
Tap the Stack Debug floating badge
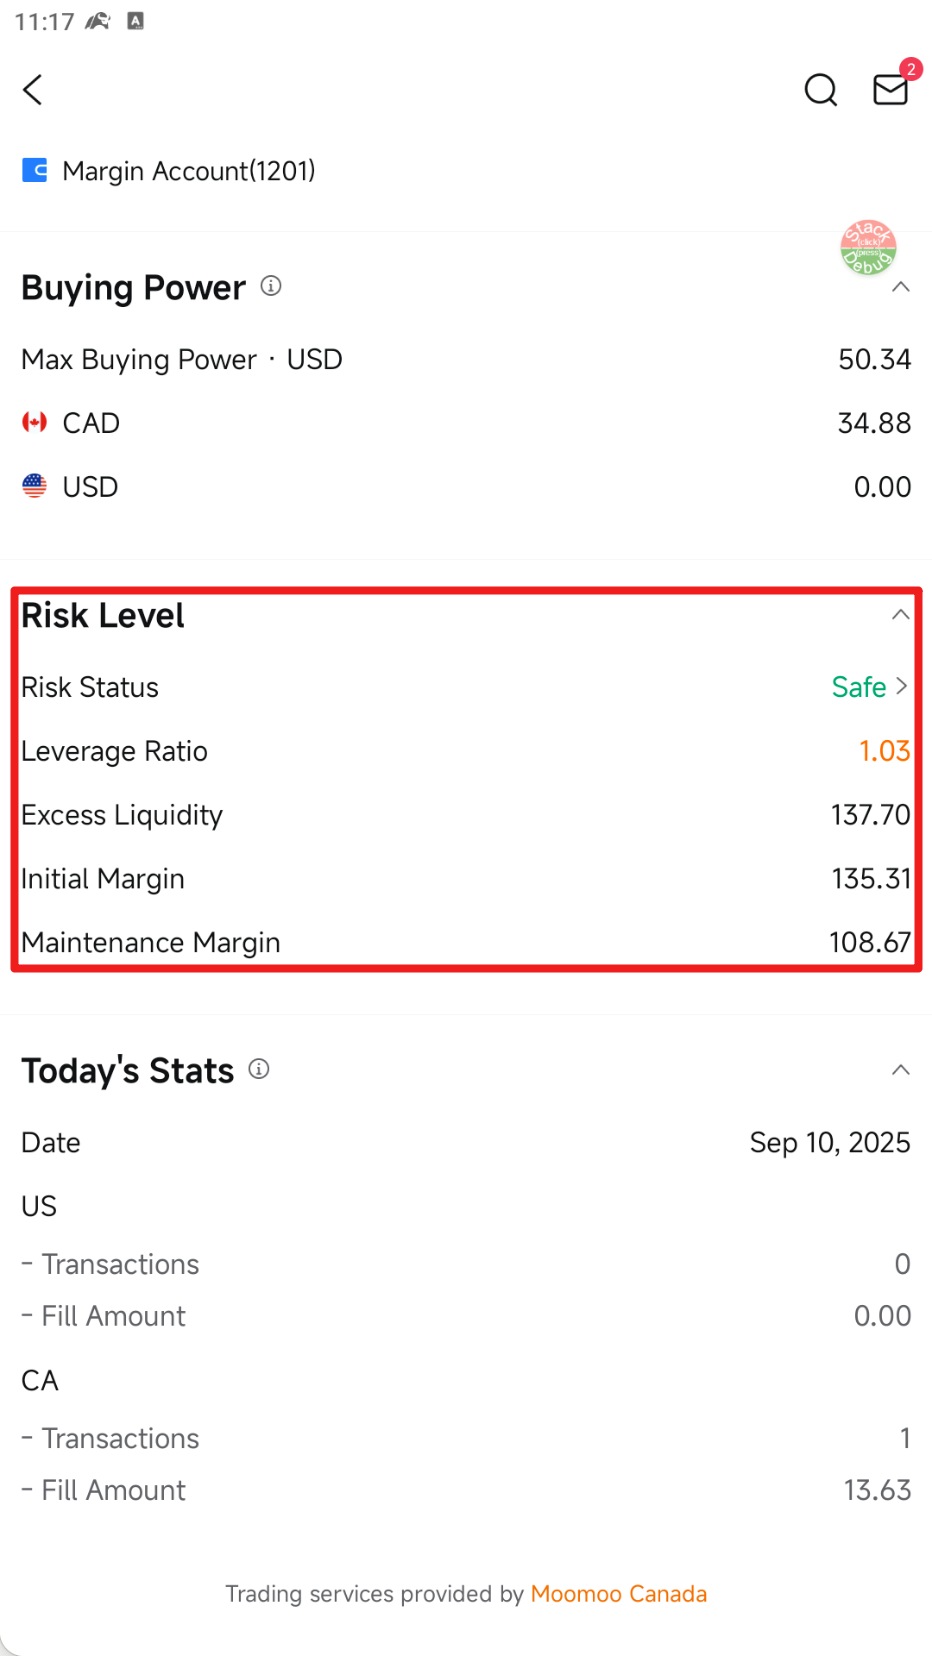(x=867, y=248)
